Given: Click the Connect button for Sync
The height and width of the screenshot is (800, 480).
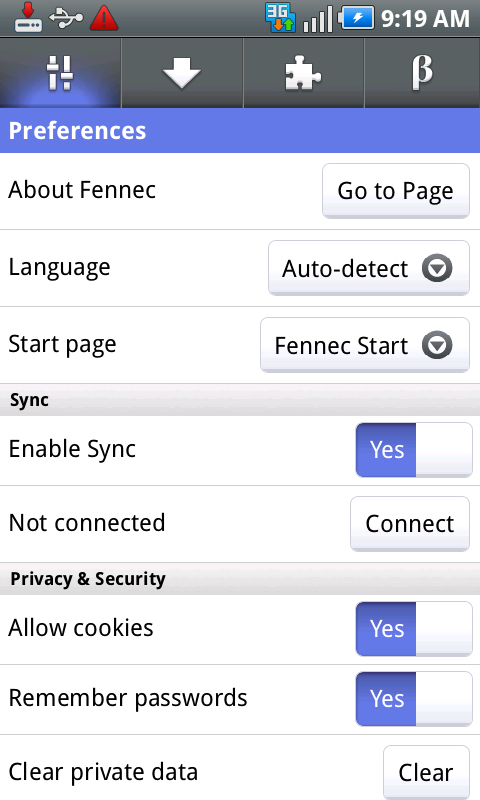Looking at the screenshot, I should point(410,523).
